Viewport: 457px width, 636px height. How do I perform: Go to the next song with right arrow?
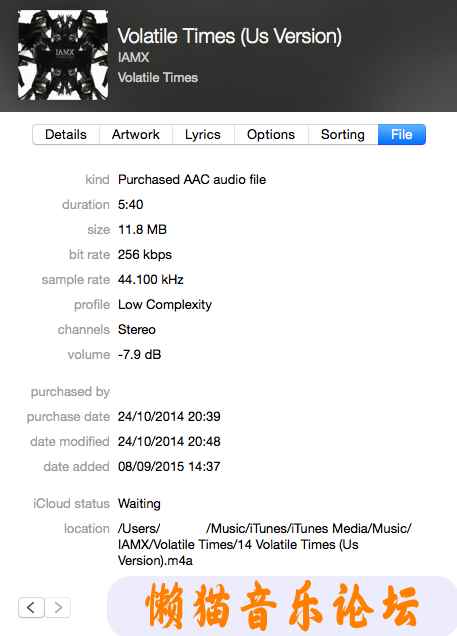point(58,607)
